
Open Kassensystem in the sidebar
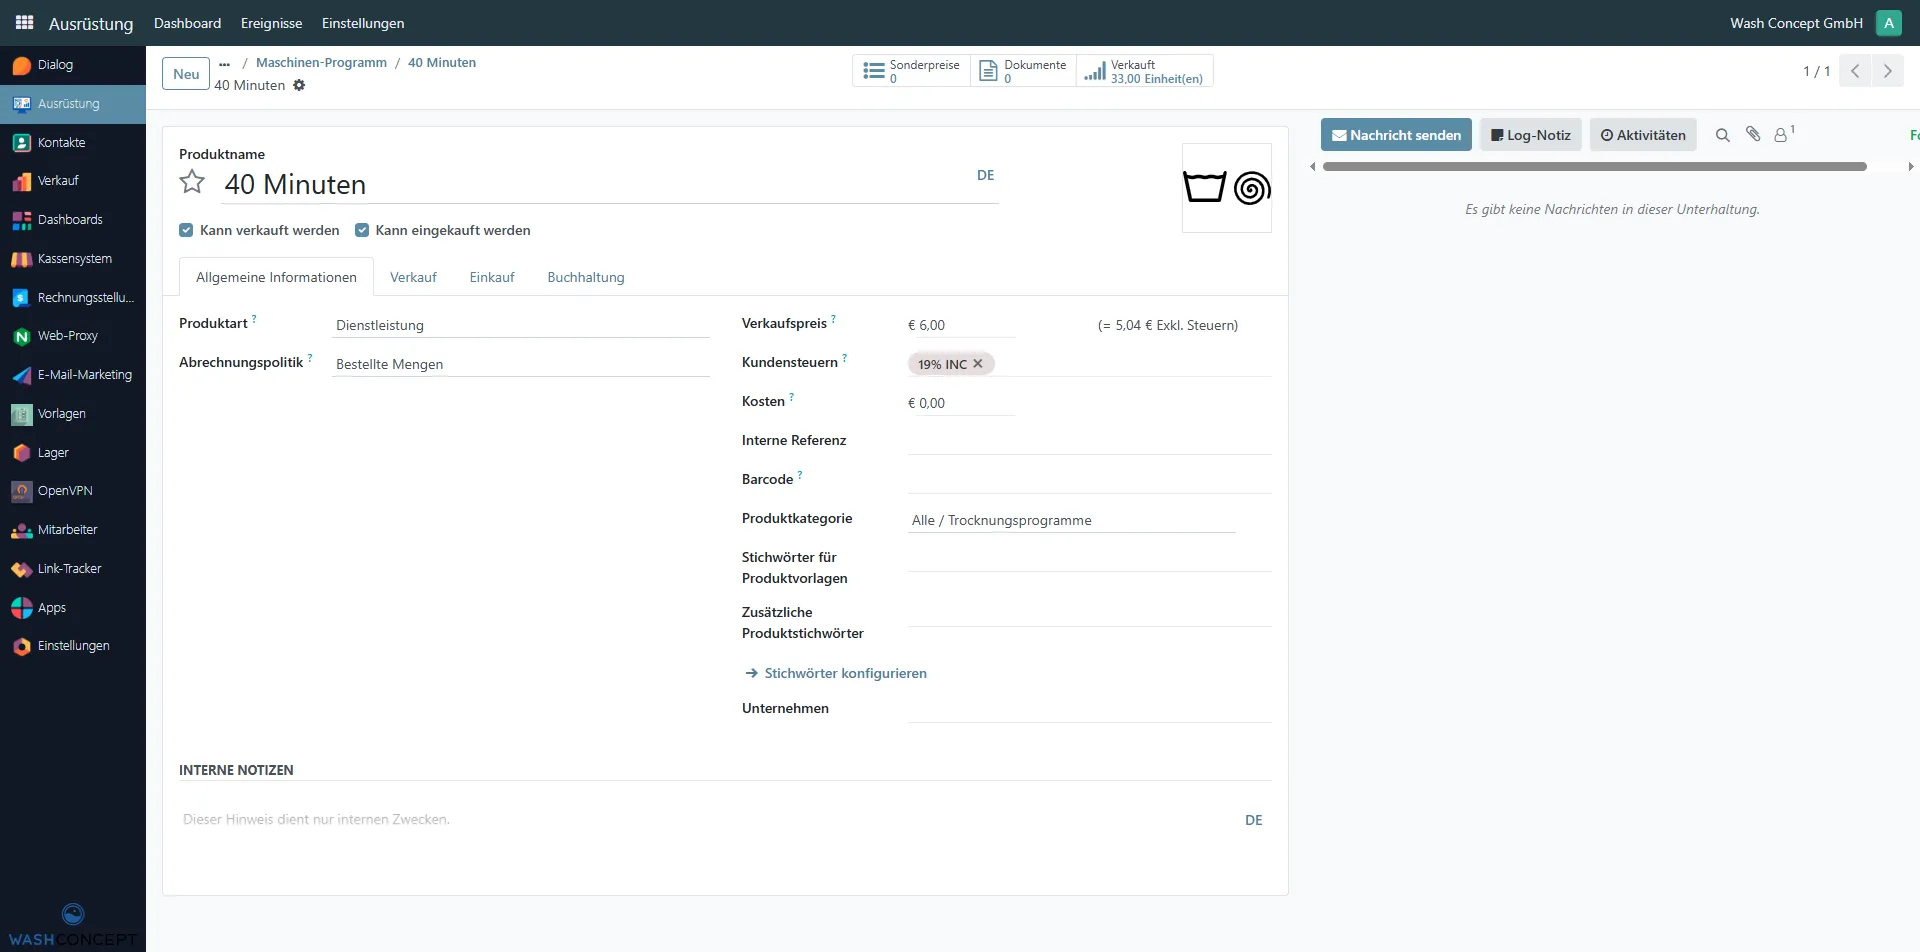pyautogui.click(x=73, y=259)
